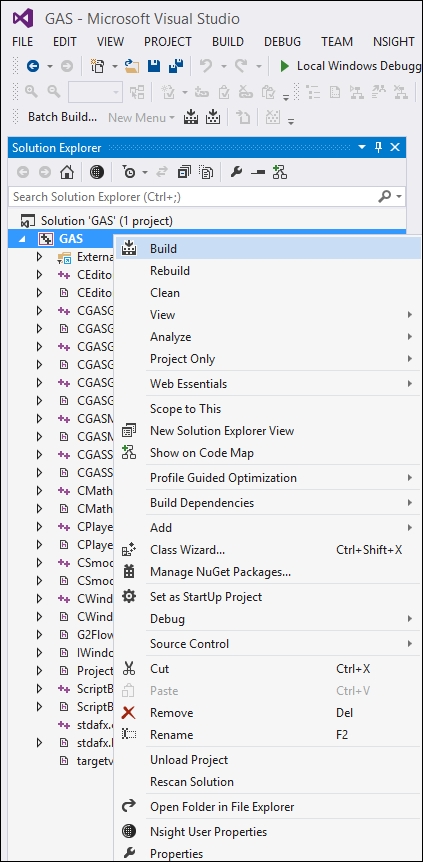Click the Collapse All icon in Solution Explorer
423x862 pixels.
point(184,173)
